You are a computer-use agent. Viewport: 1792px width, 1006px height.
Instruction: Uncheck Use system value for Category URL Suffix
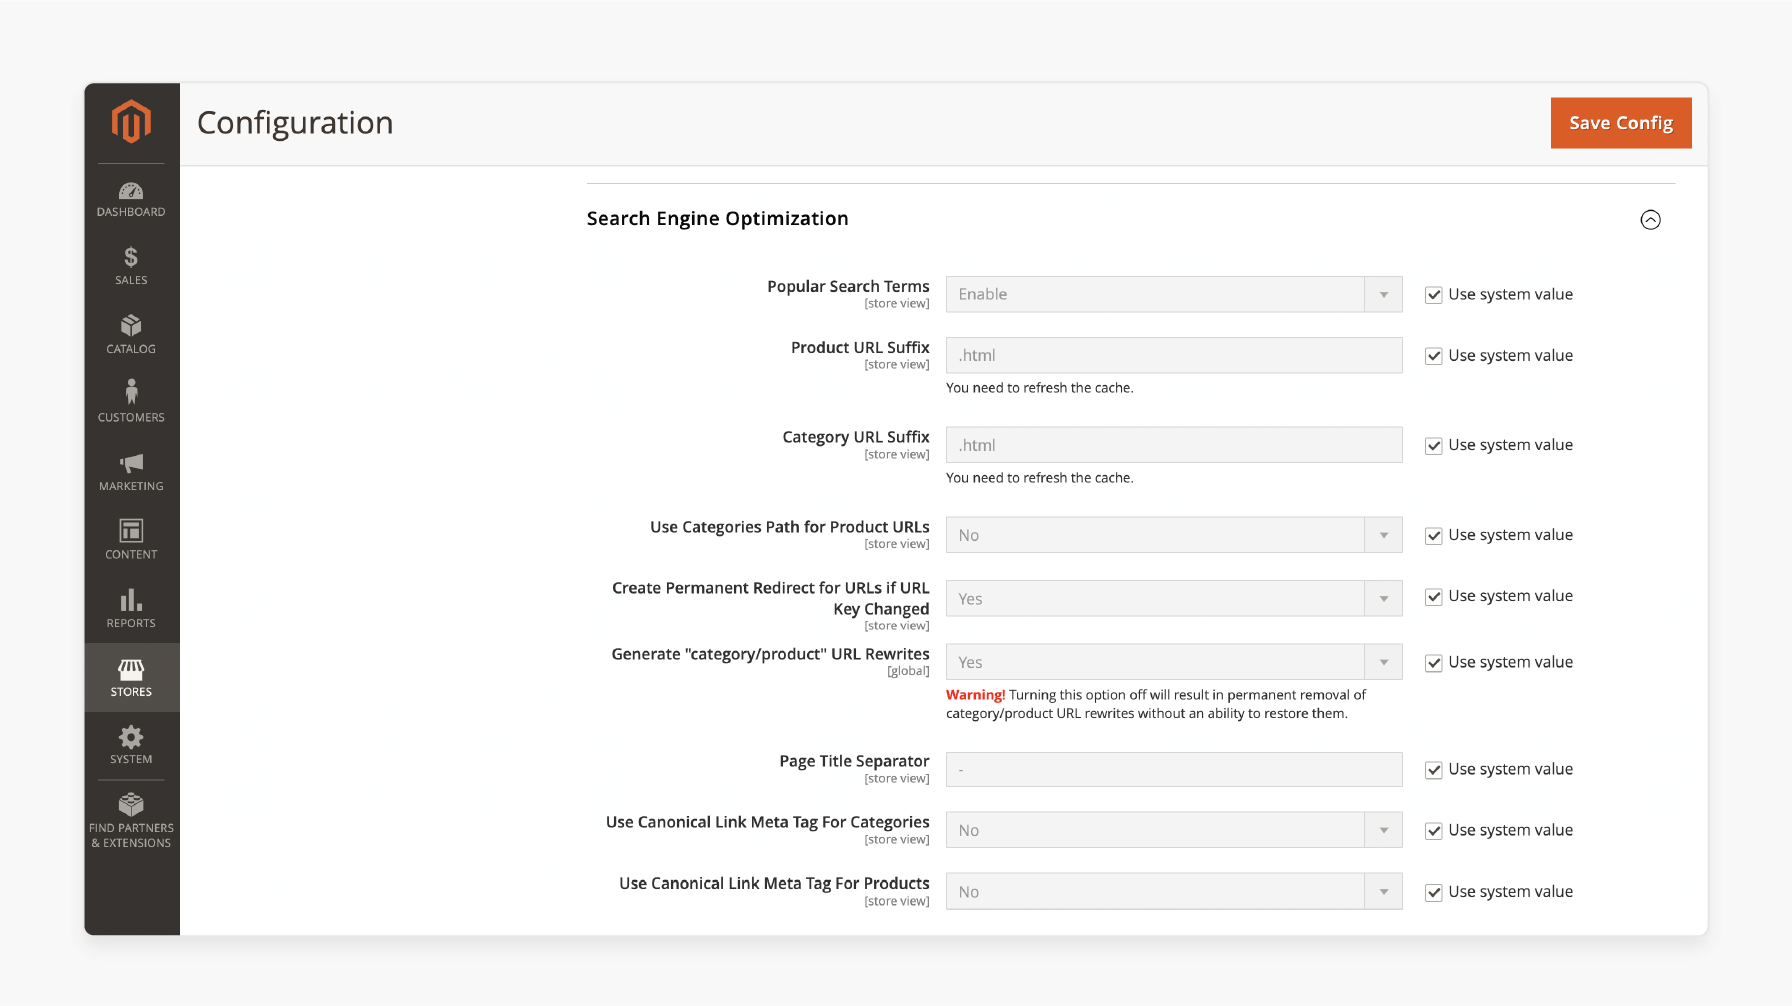point(1433,446)
